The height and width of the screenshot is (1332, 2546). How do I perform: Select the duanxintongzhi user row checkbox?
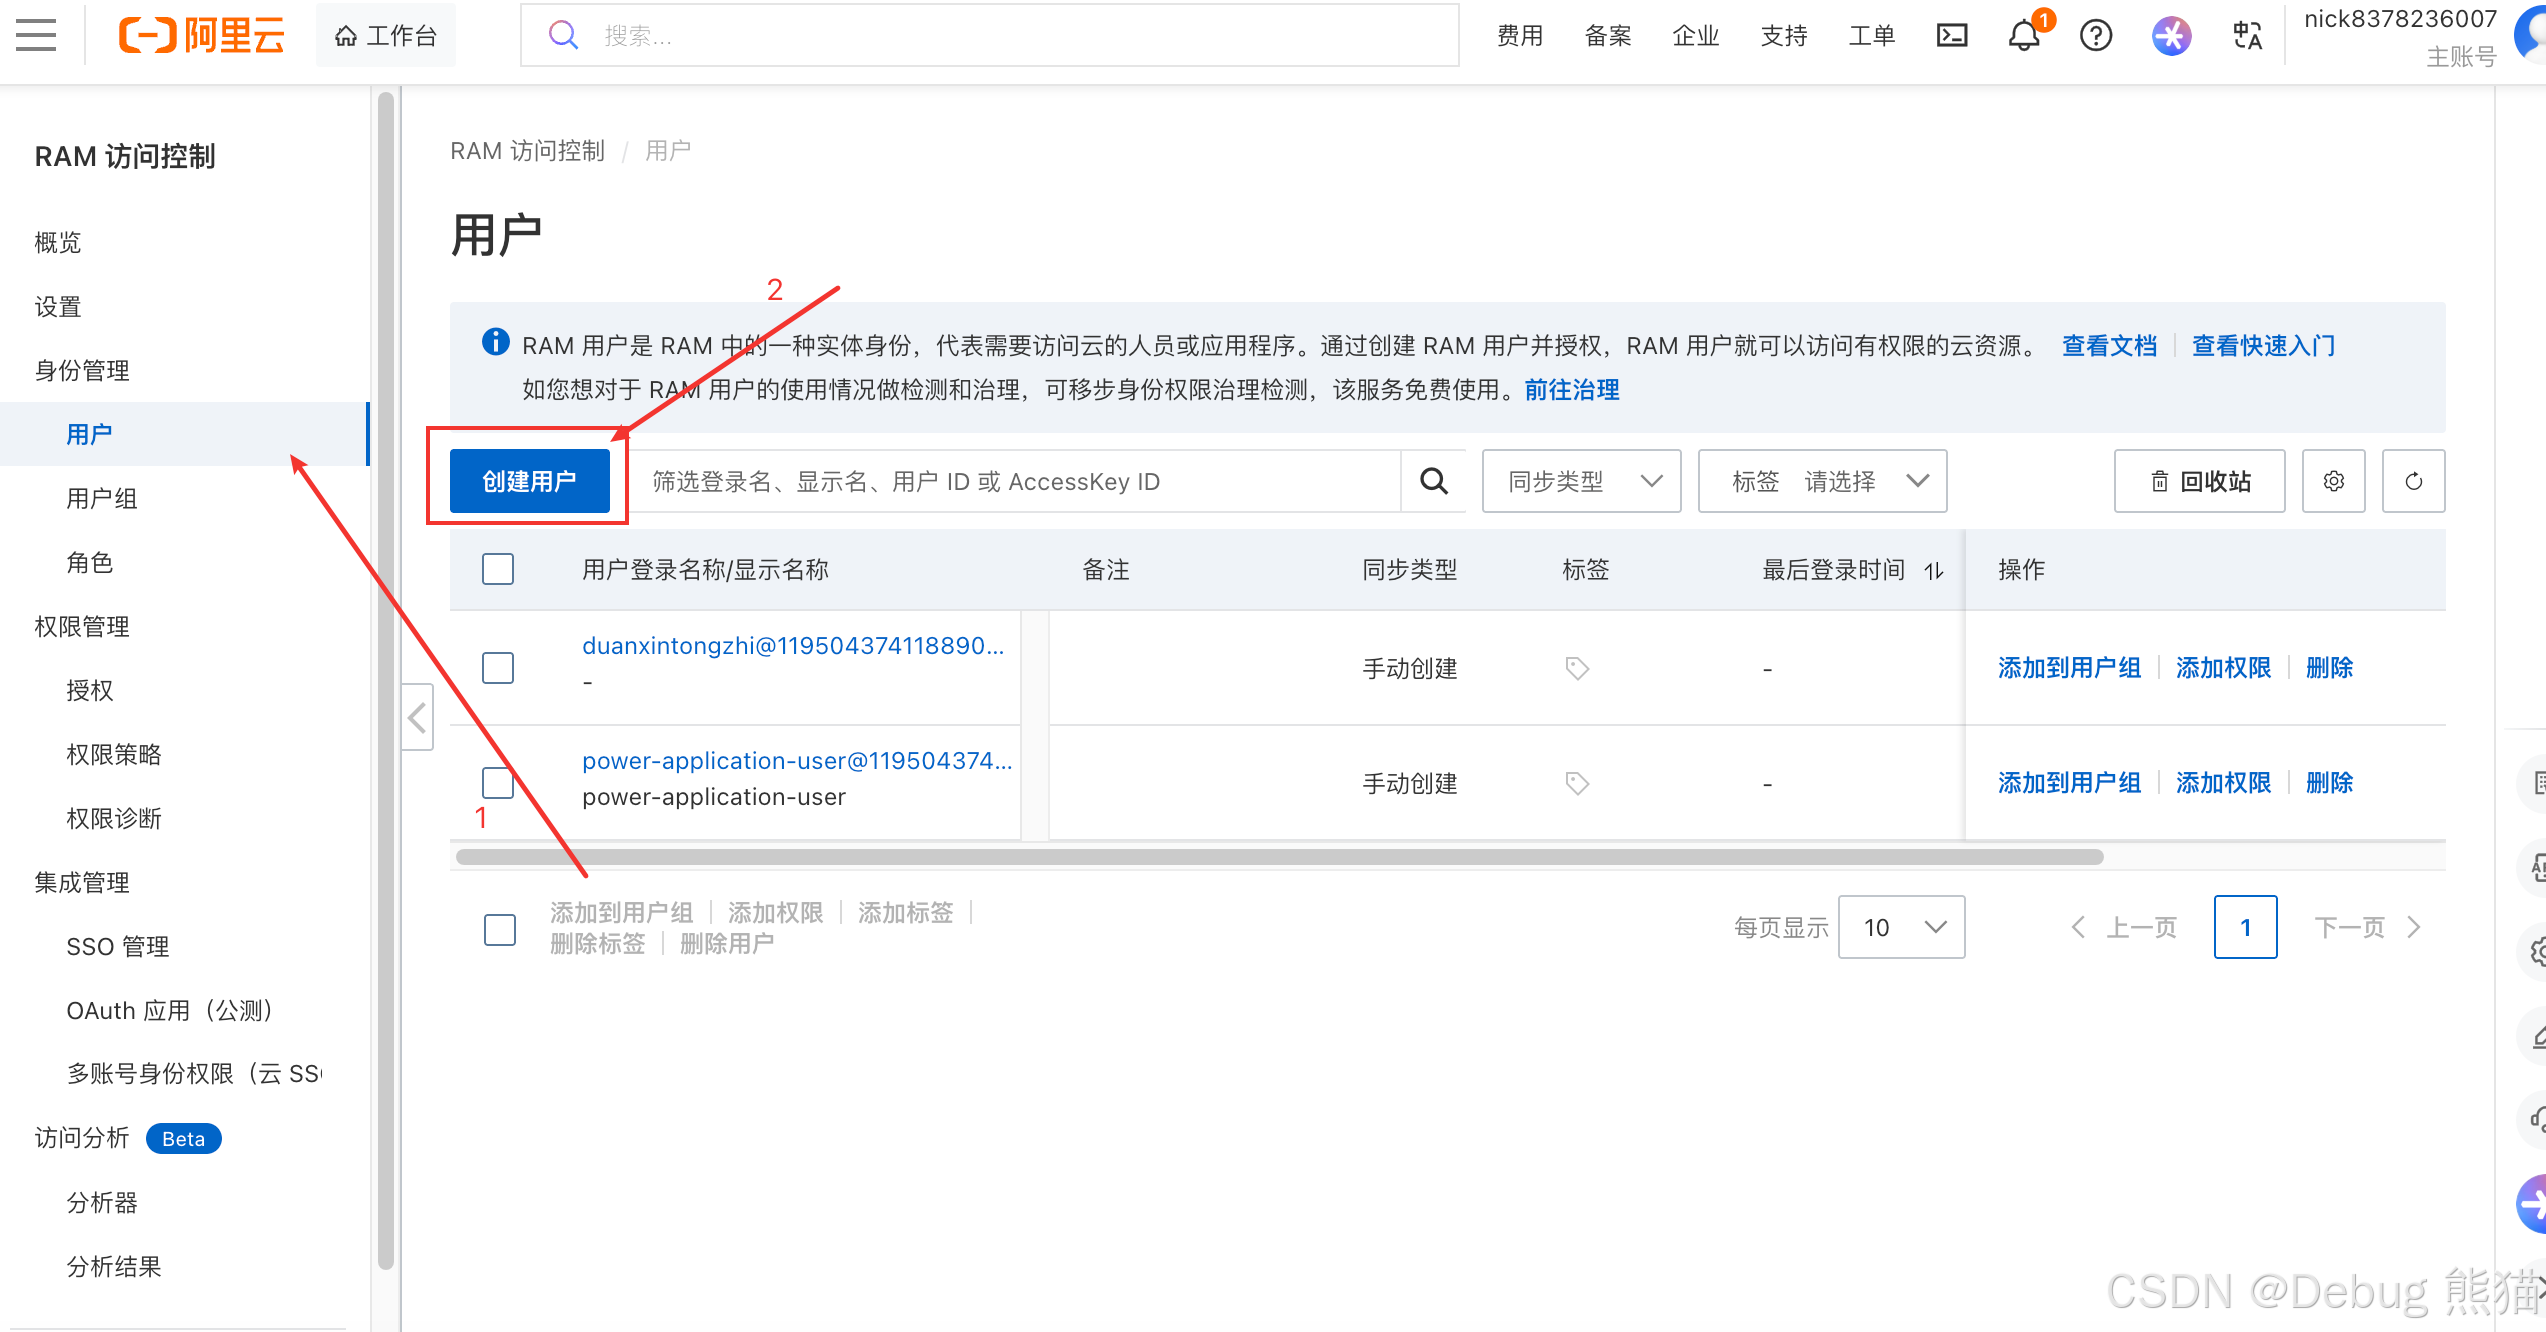tap(497, 667)
